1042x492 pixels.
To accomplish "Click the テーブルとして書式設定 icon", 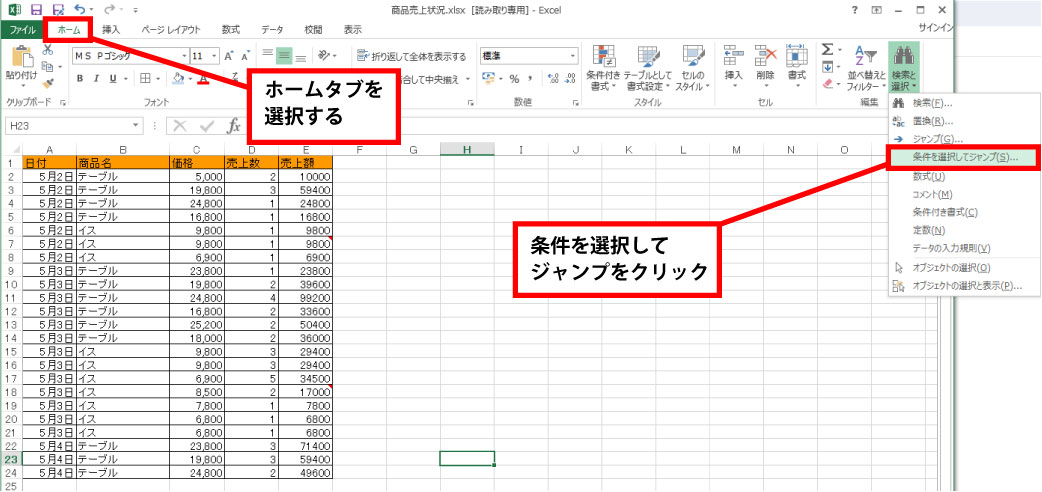I will pyautogui.click(x=648, y=58).
